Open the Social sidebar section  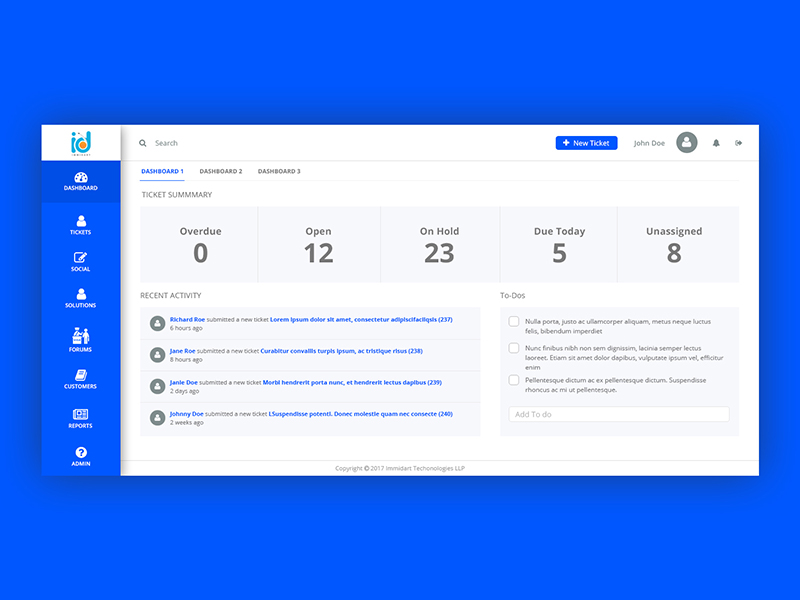click(x=81, y=258)
